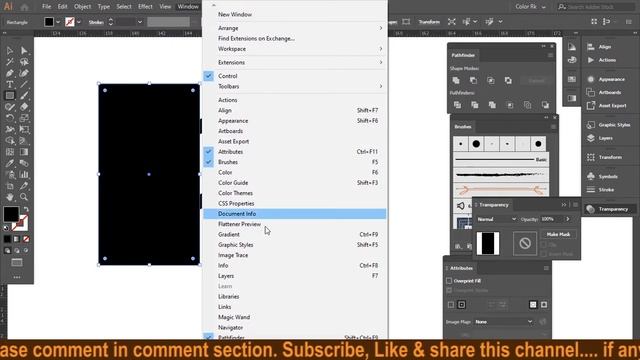The width and height of the screenshot is (640, 360).
Task: Select the Paintbrush tool
Action: click(x=24, y=96)
